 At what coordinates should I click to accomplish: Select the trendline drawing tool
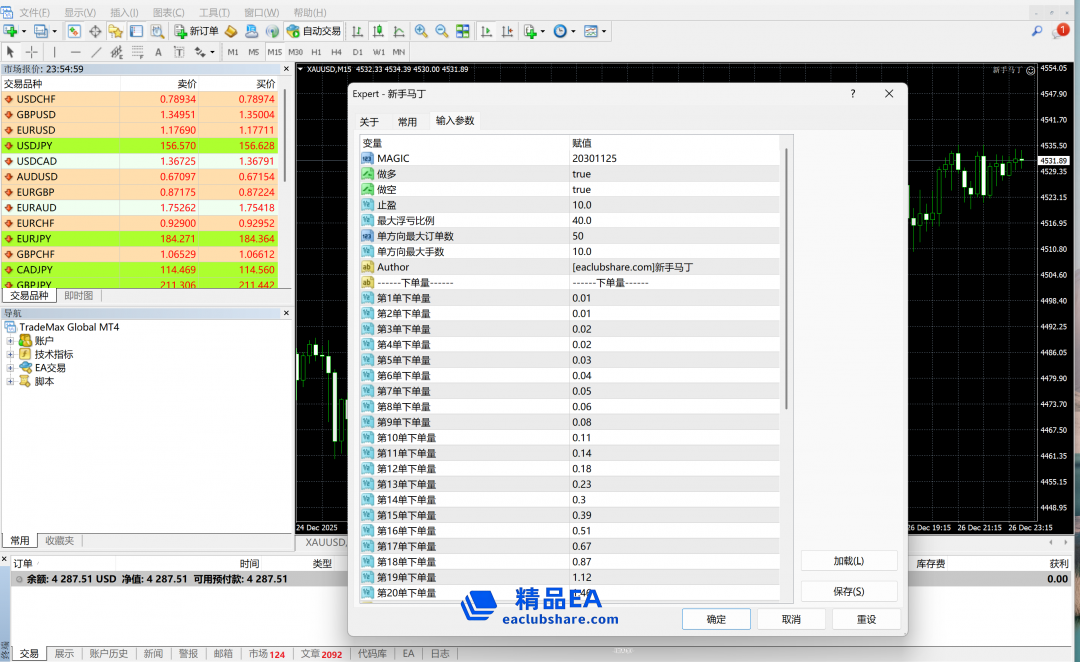click(97, 52)
